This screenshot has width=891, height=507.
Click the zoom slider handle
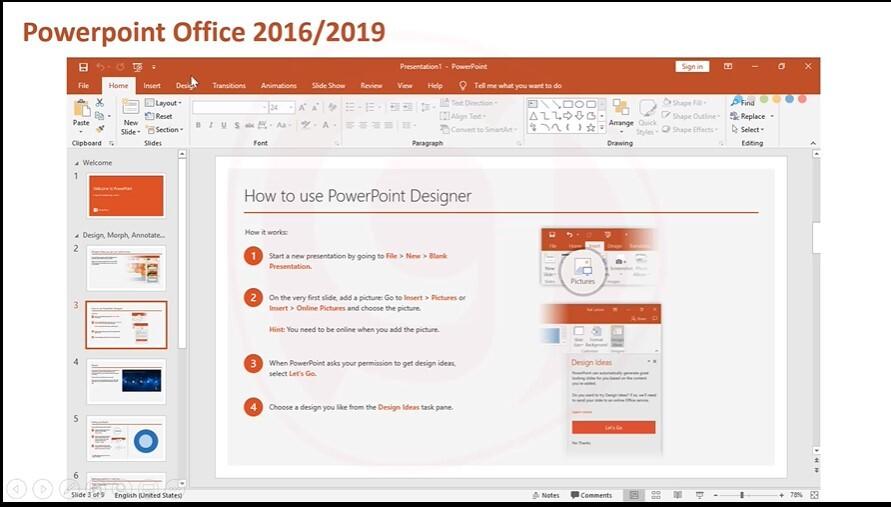tap(742, 495)
